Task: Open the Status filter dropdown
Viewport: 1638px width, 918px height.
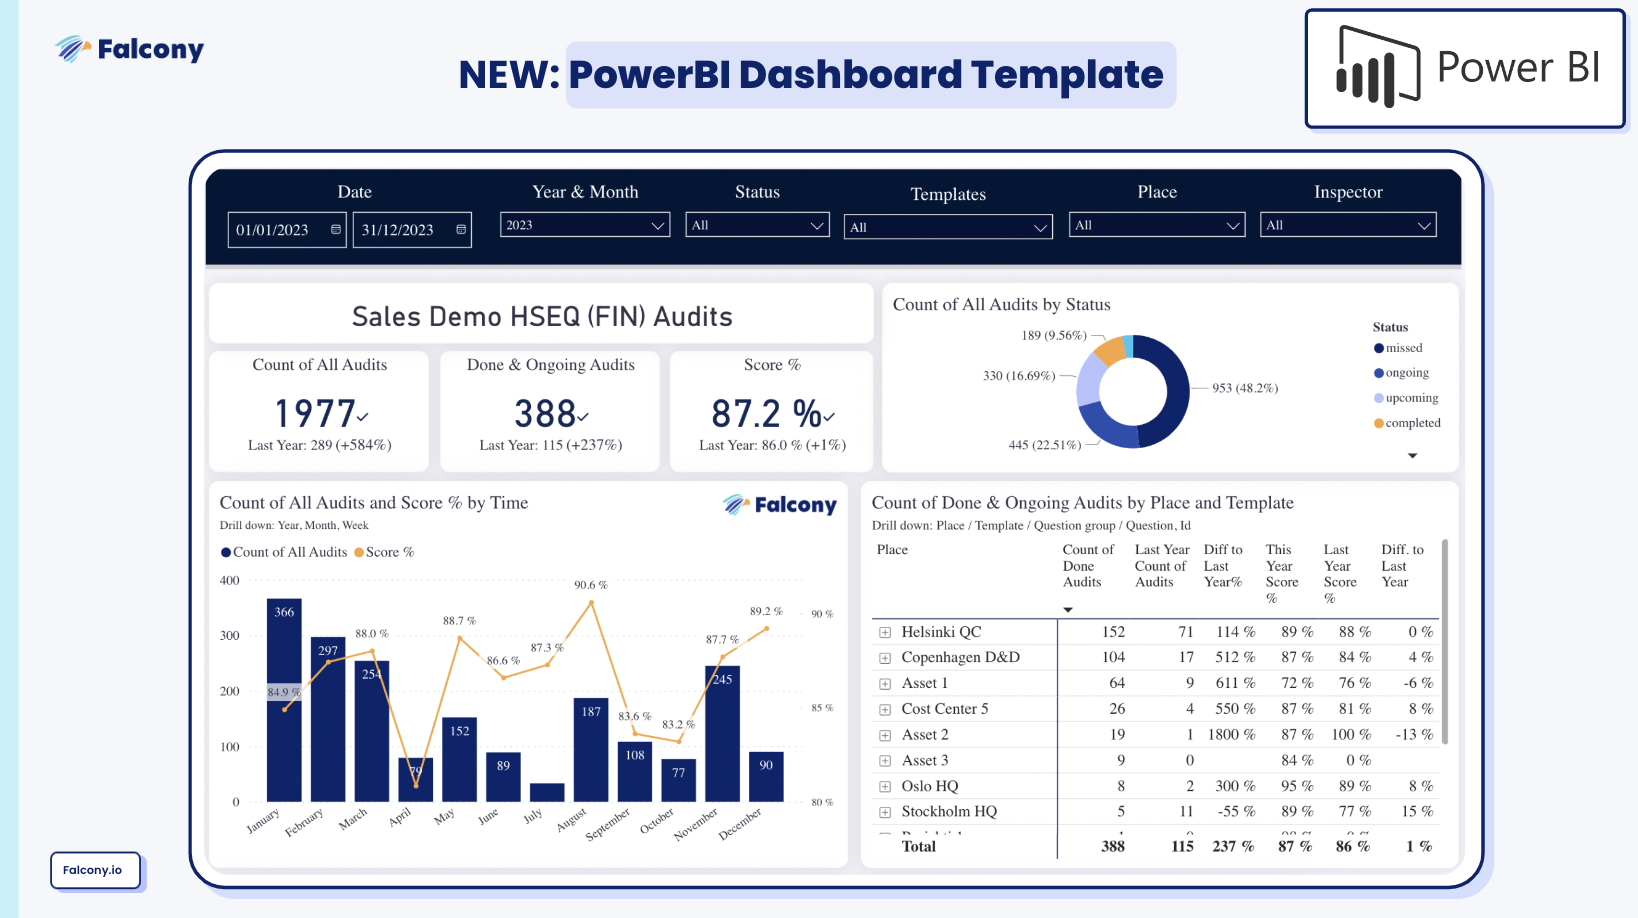Action: [757, 225]
